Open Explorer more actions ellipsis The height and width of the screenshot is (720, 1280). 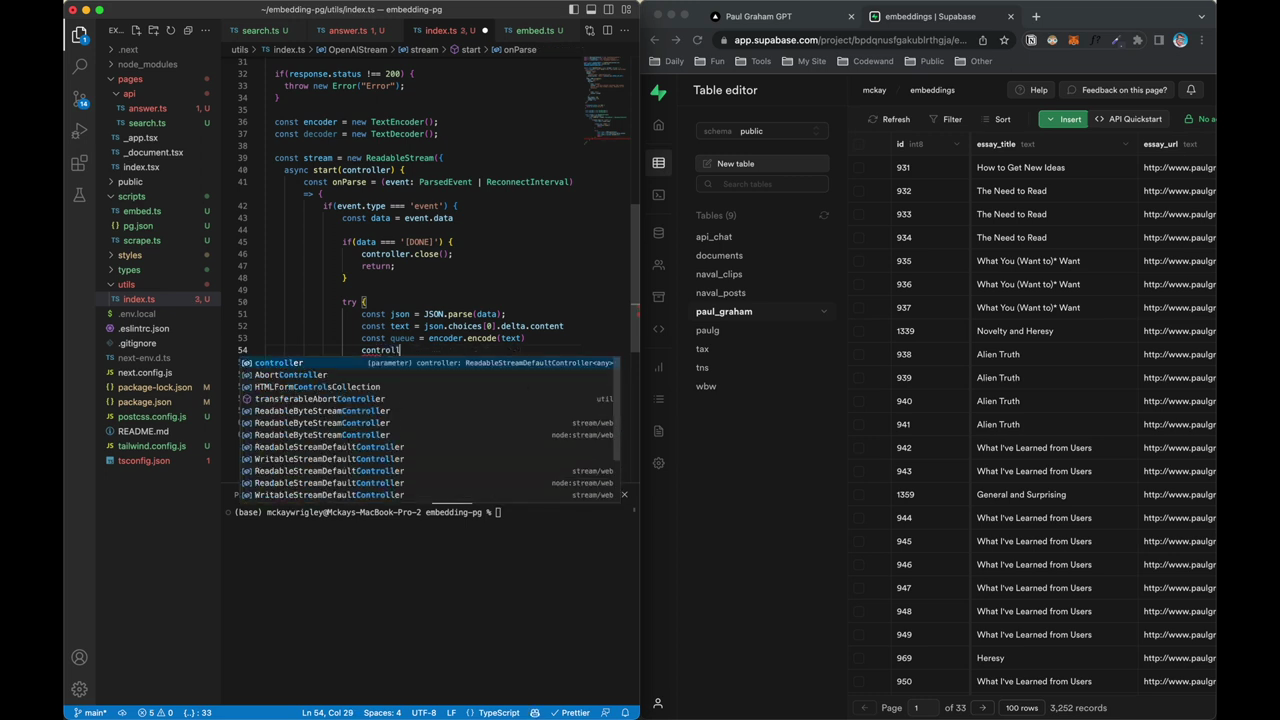pos(205,30)
